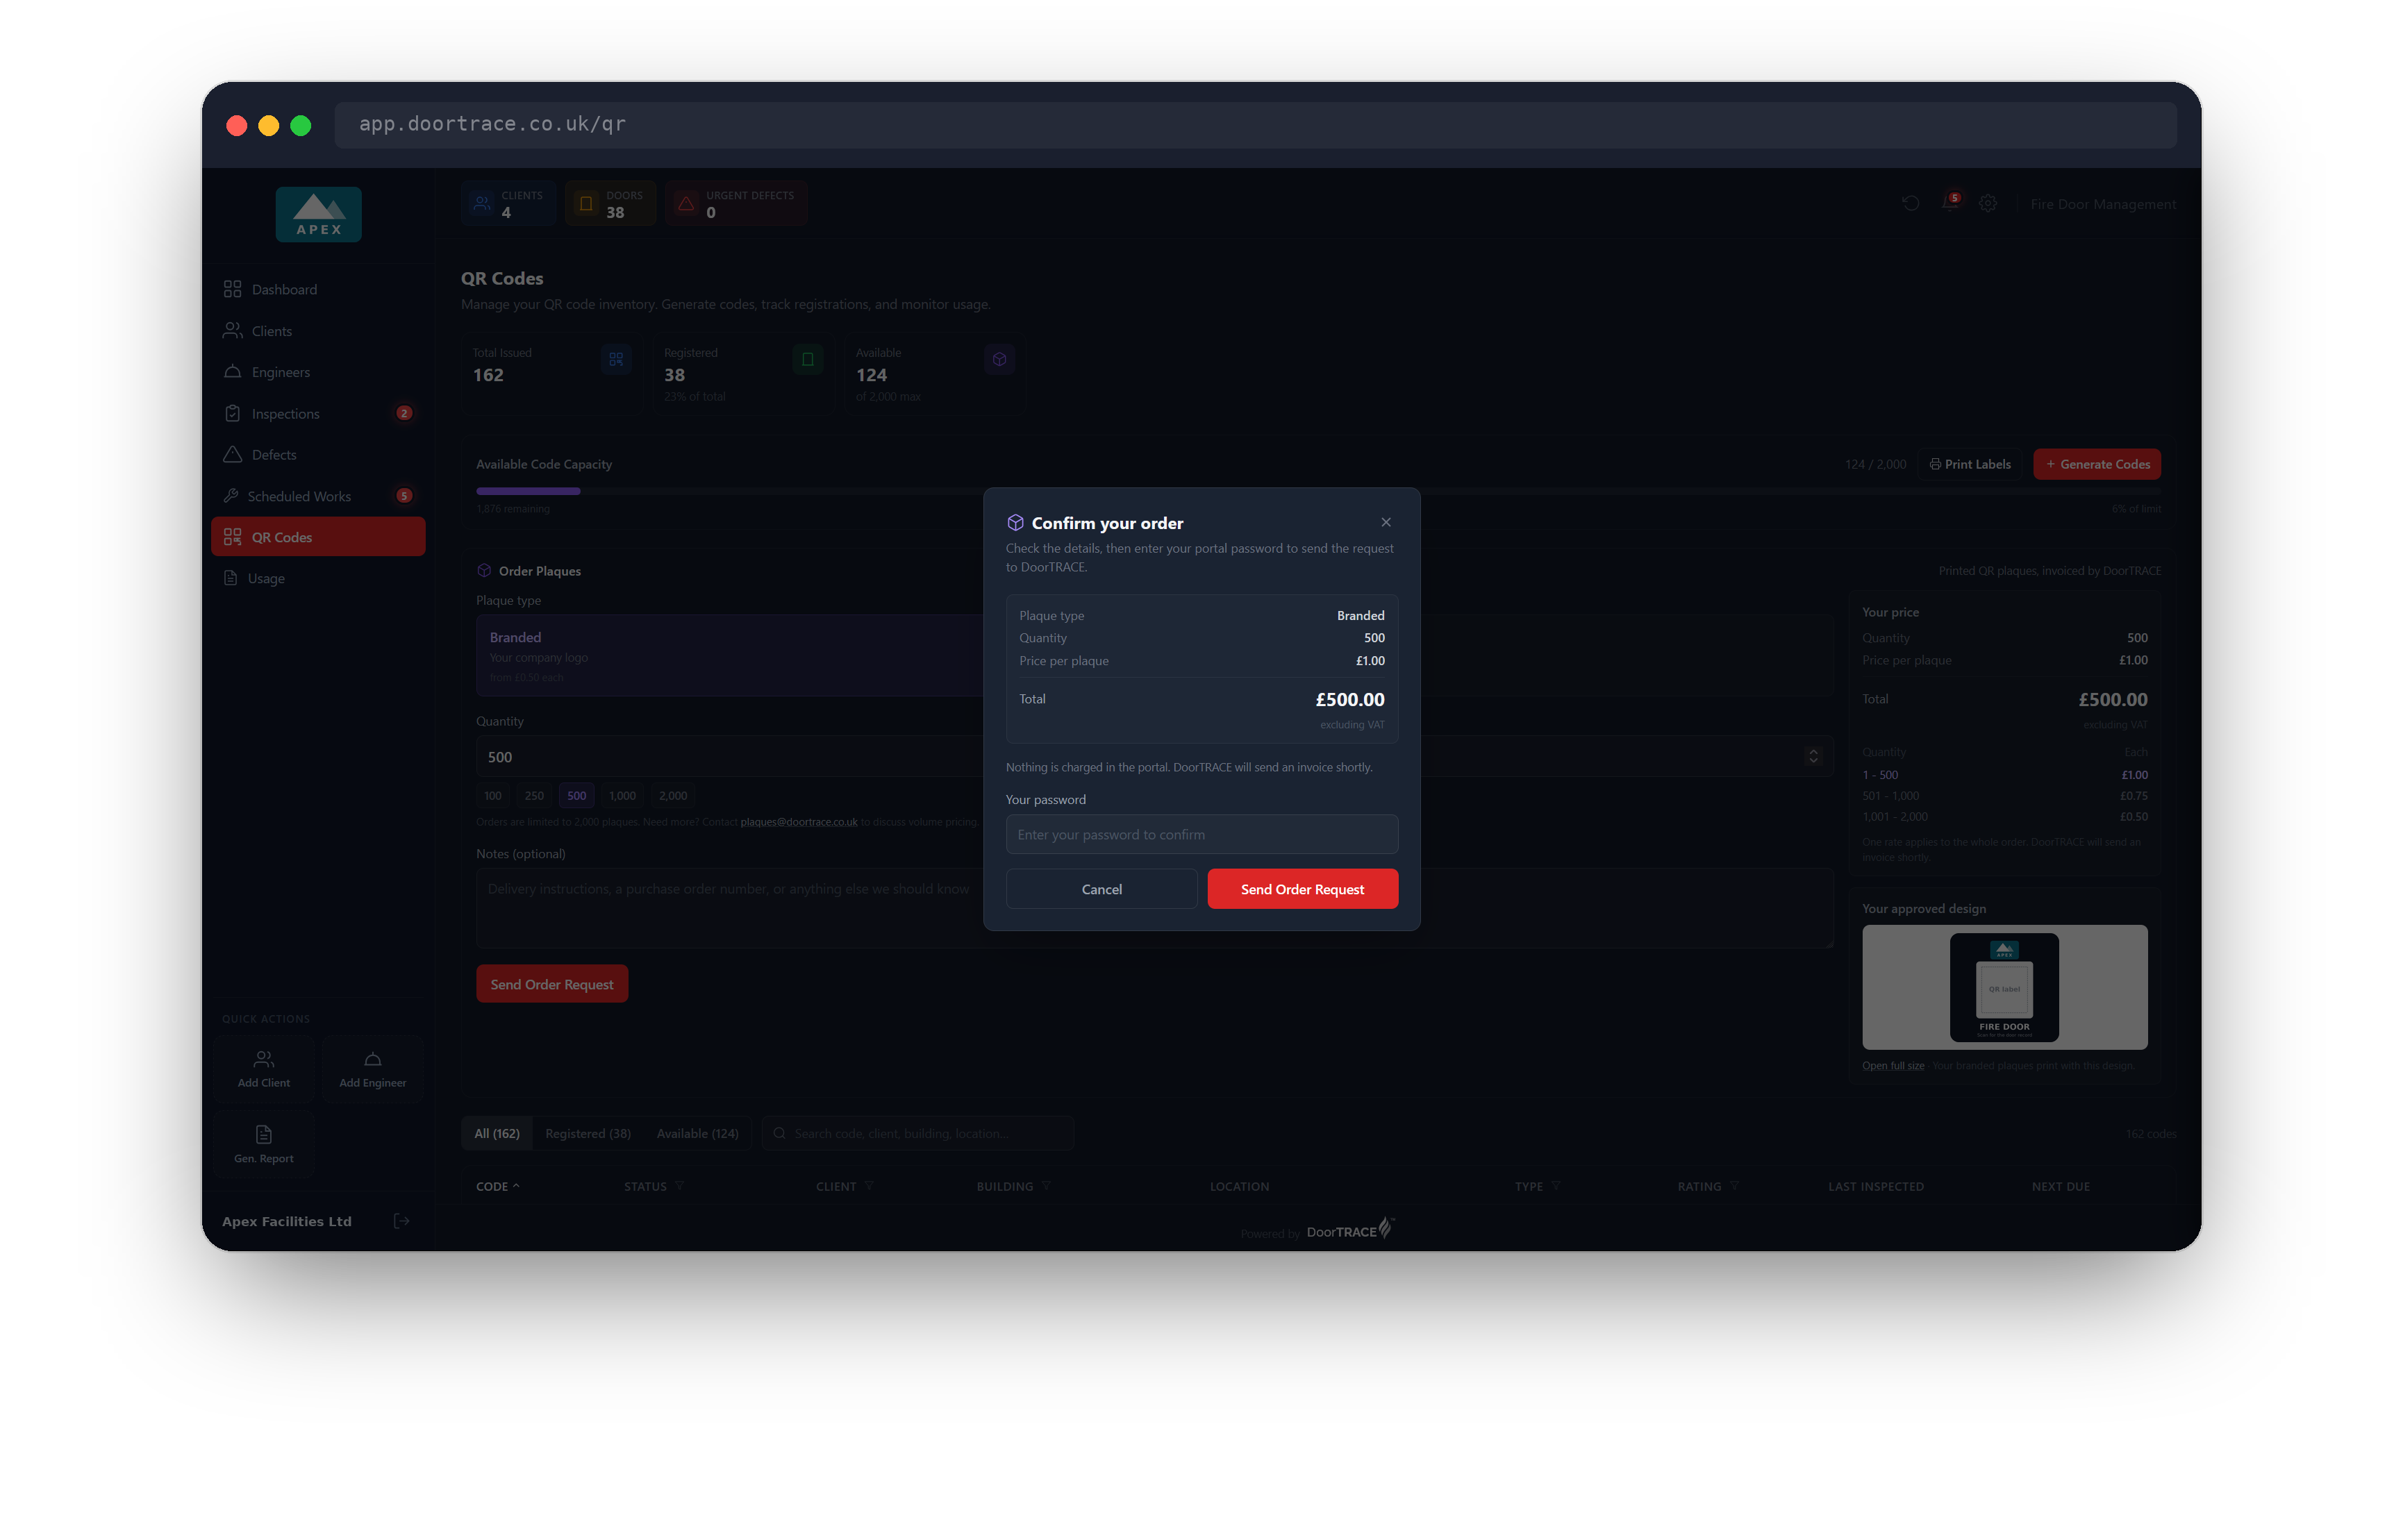Go to Engineers section
The width and height of the screenshot is (2403, 1540).
[x=318, y=372]
